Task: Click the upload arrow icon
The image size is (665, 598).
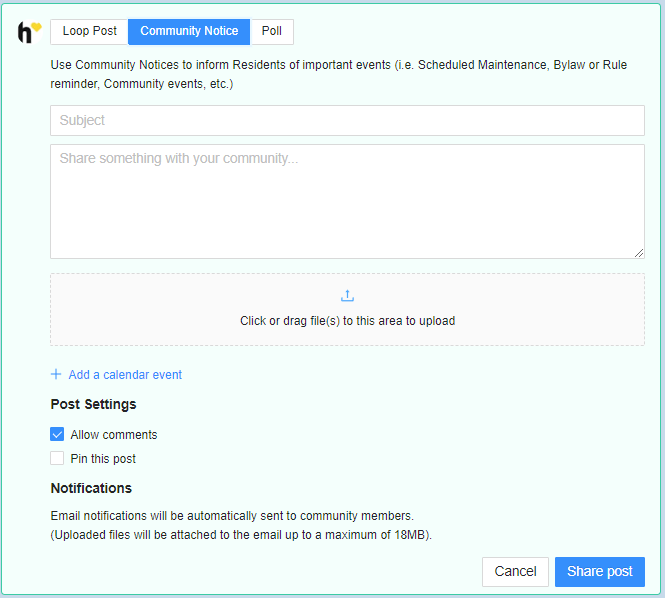Action: [347, 296]
